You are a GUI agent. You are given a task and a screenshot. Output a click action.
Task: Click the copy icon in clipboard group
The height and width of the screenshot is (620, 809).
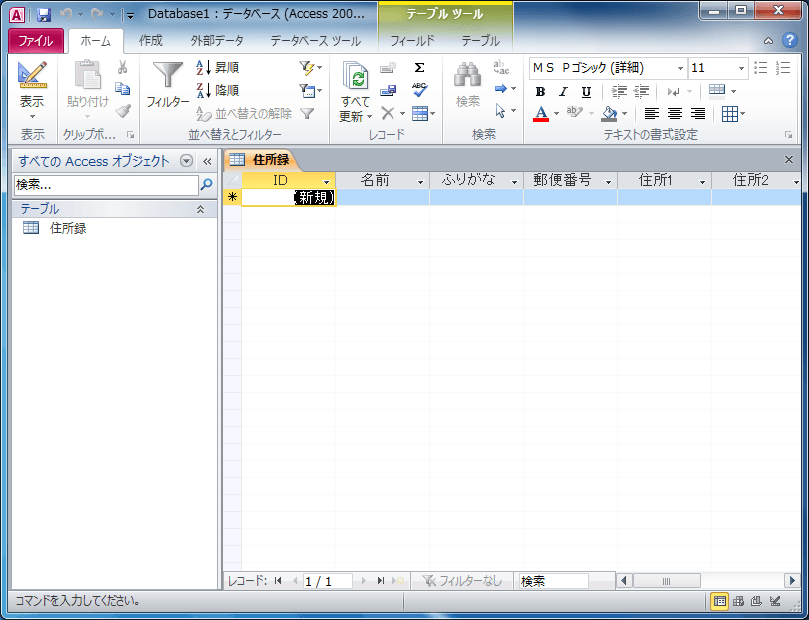click(122, 89)
